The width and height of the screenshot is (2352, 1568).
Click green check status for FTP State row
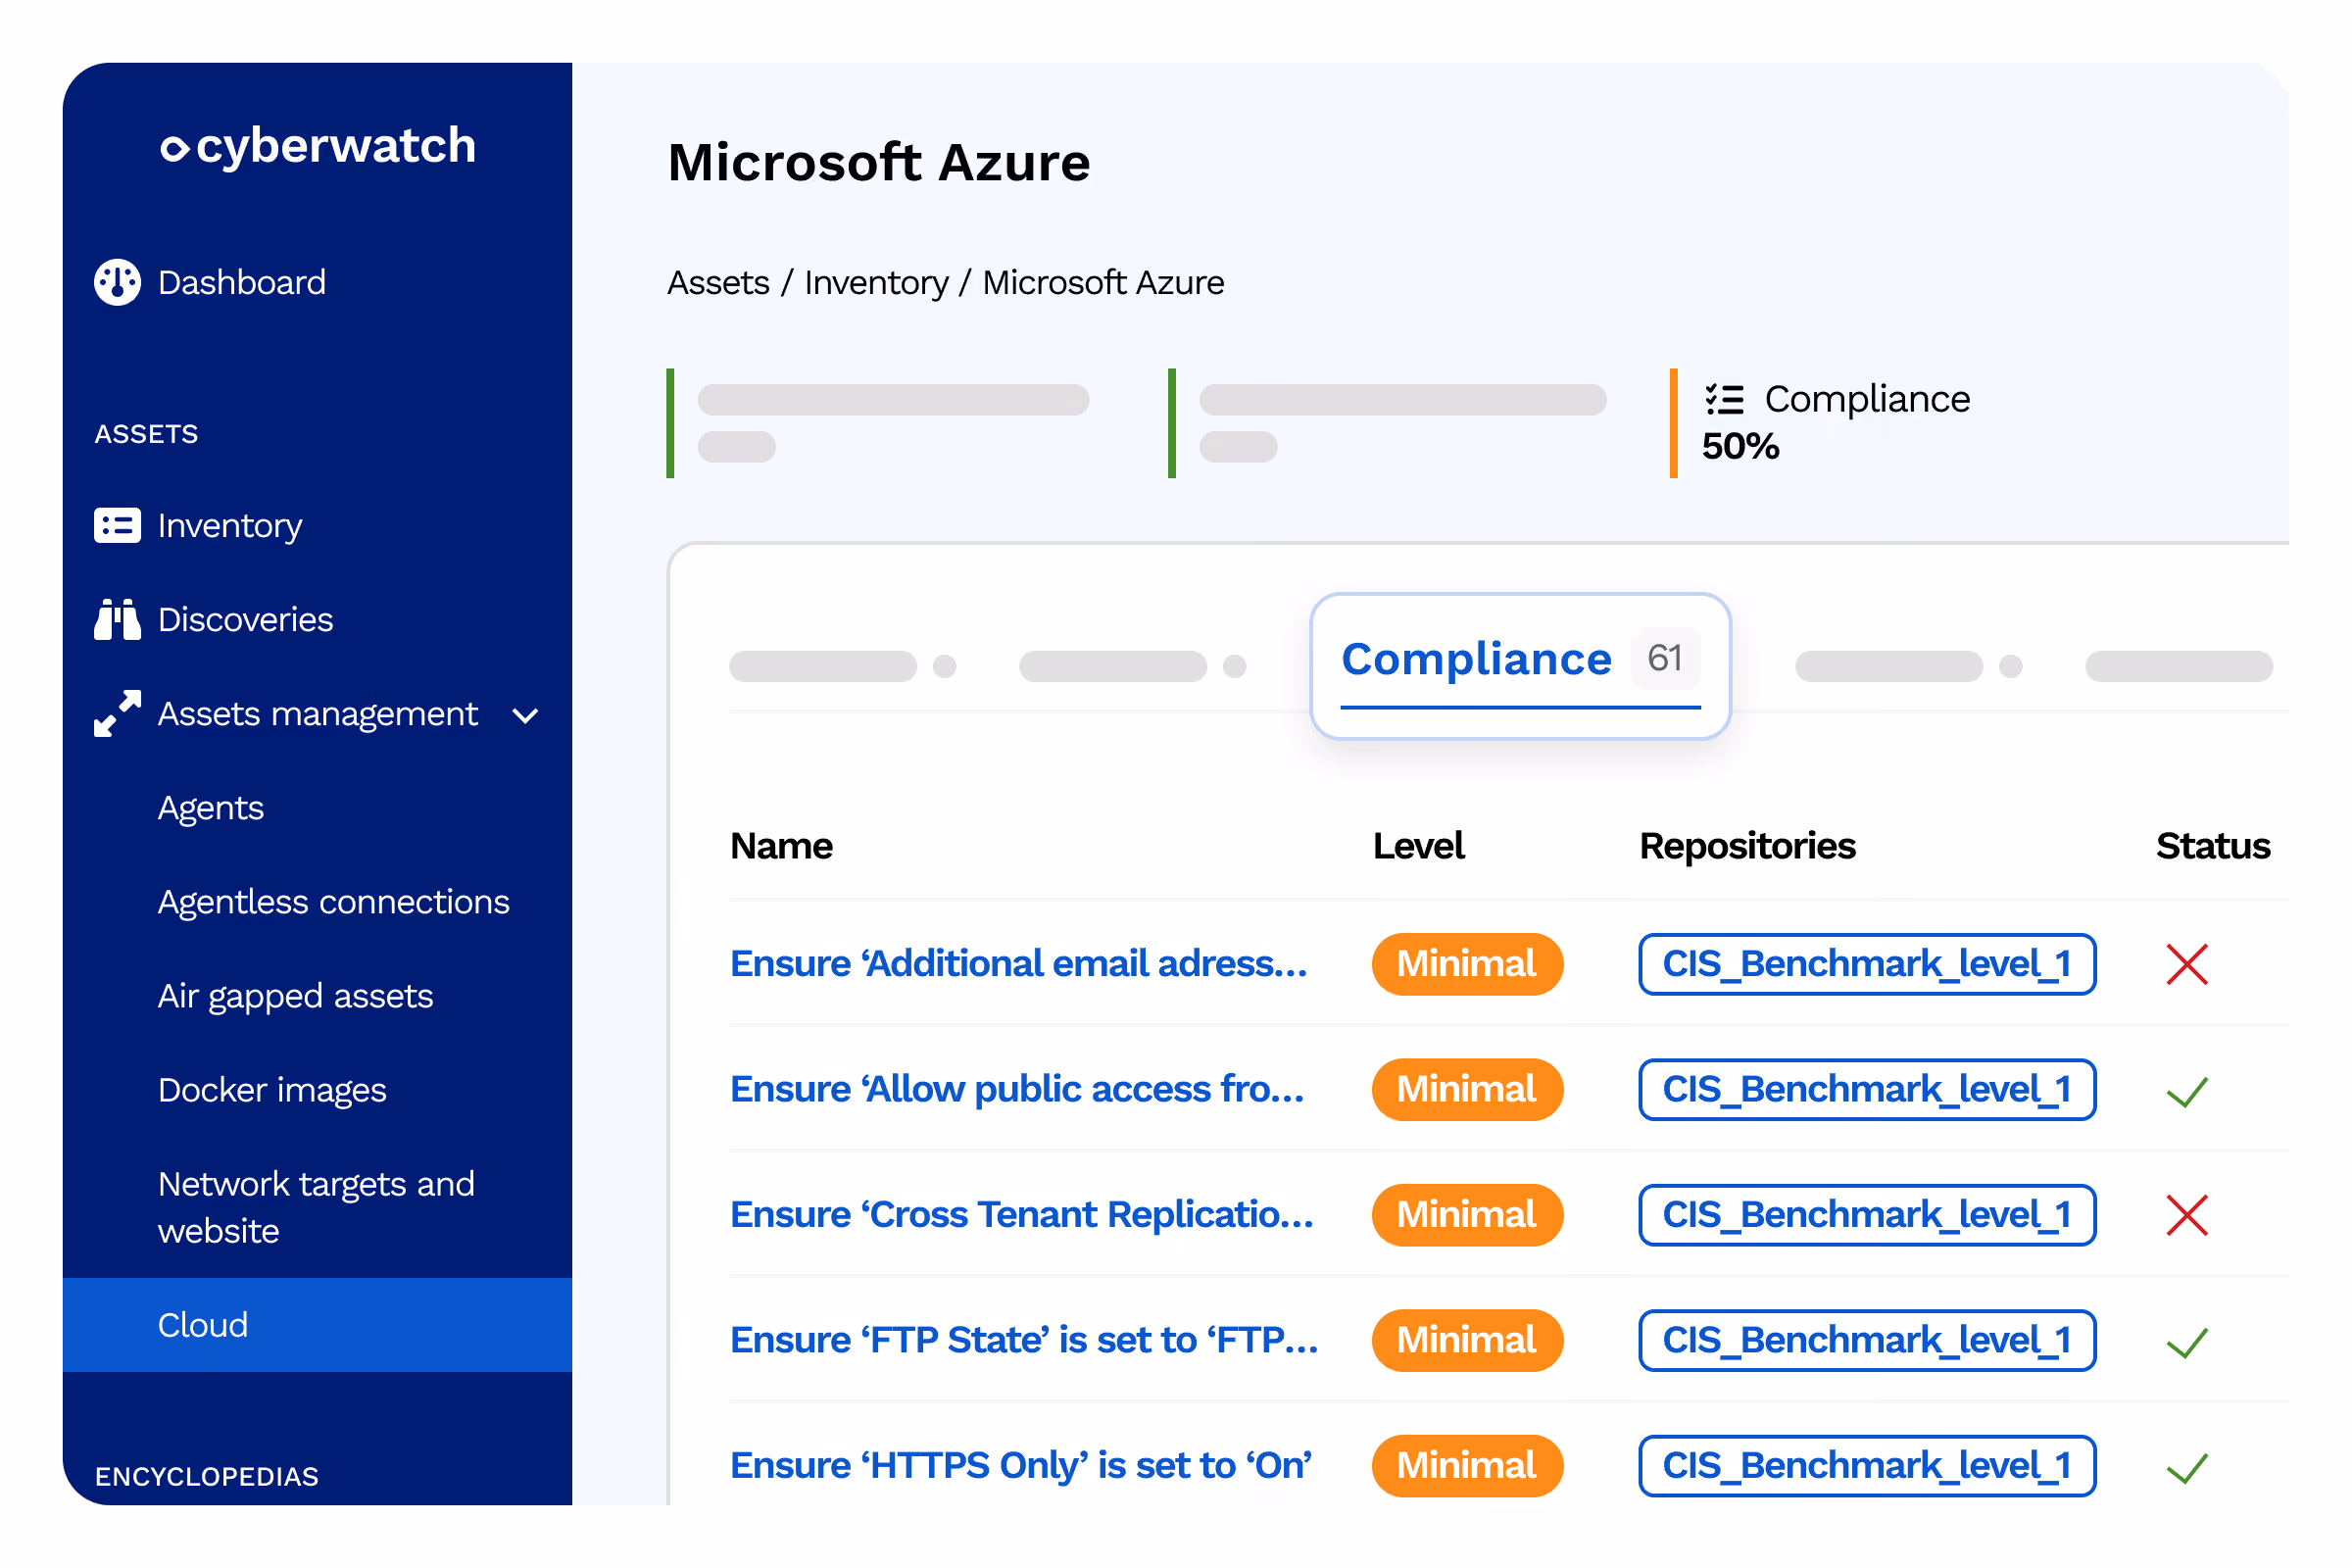point(2187,1342)
